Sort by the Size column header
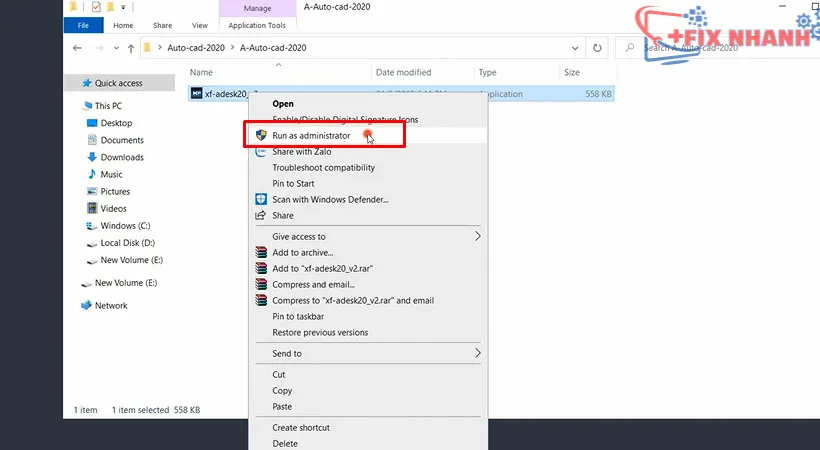The height and width of the screenshot is (450, 820). point(572,72)
